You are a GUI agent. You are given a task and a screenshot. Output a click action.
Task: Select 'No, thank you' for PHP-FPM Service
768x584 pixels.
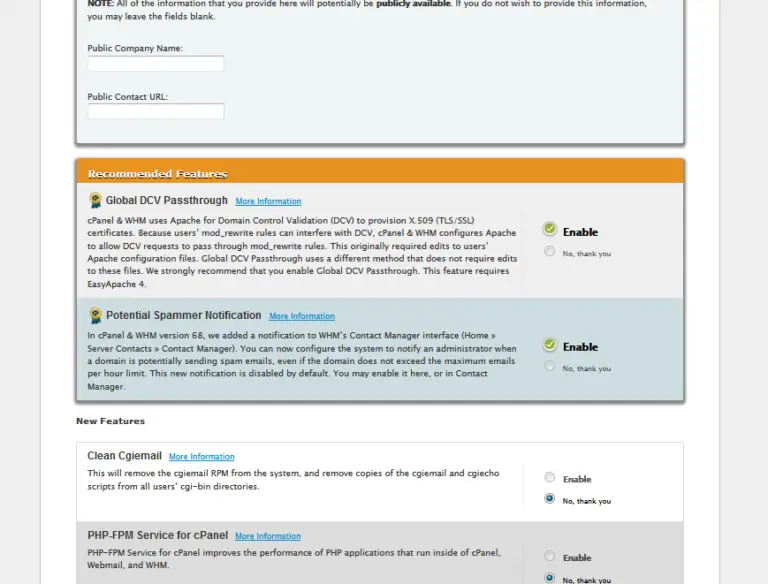(549, 578)
